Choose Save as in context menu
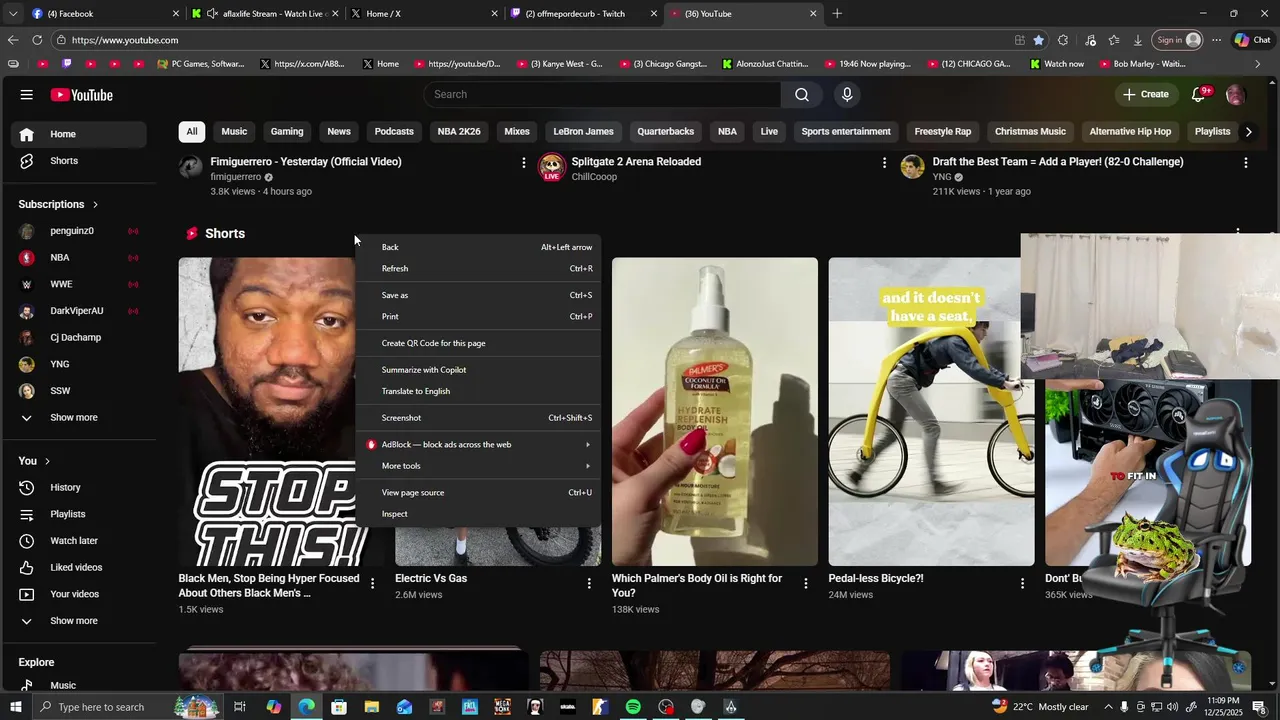The height and width of the screenshot is (720, 1280). 478,295
